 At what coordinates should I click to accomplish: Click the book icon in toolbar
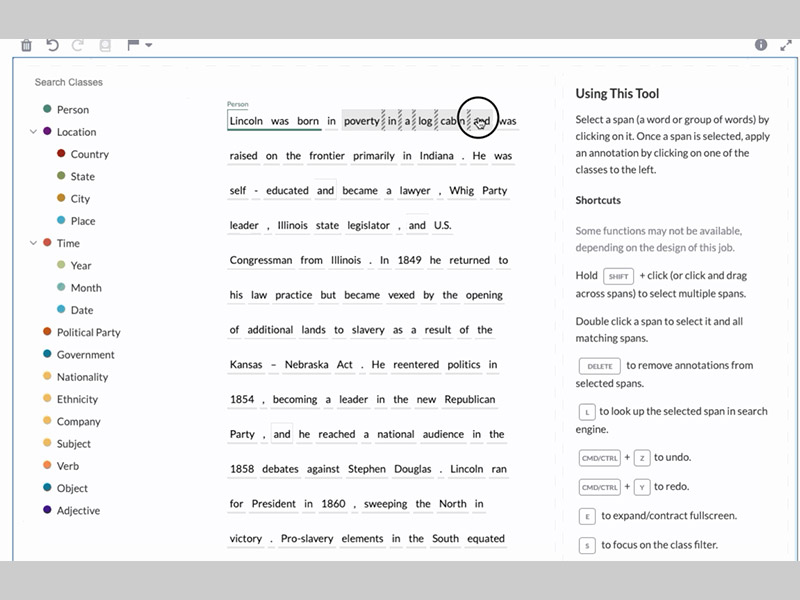click(x=105, y=45)
